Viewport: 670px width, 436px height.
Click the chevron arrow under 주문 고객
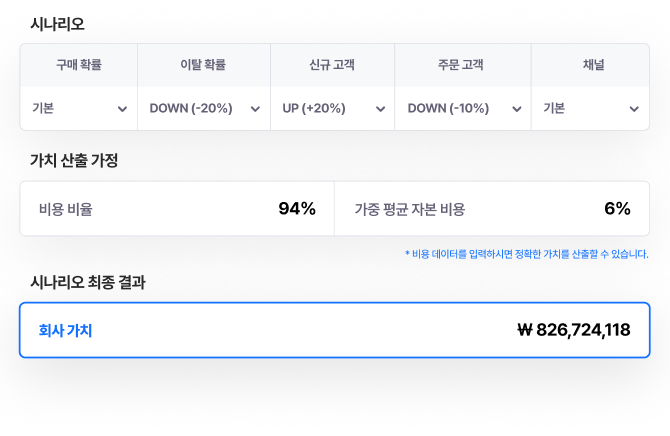(x=517, y=109)
